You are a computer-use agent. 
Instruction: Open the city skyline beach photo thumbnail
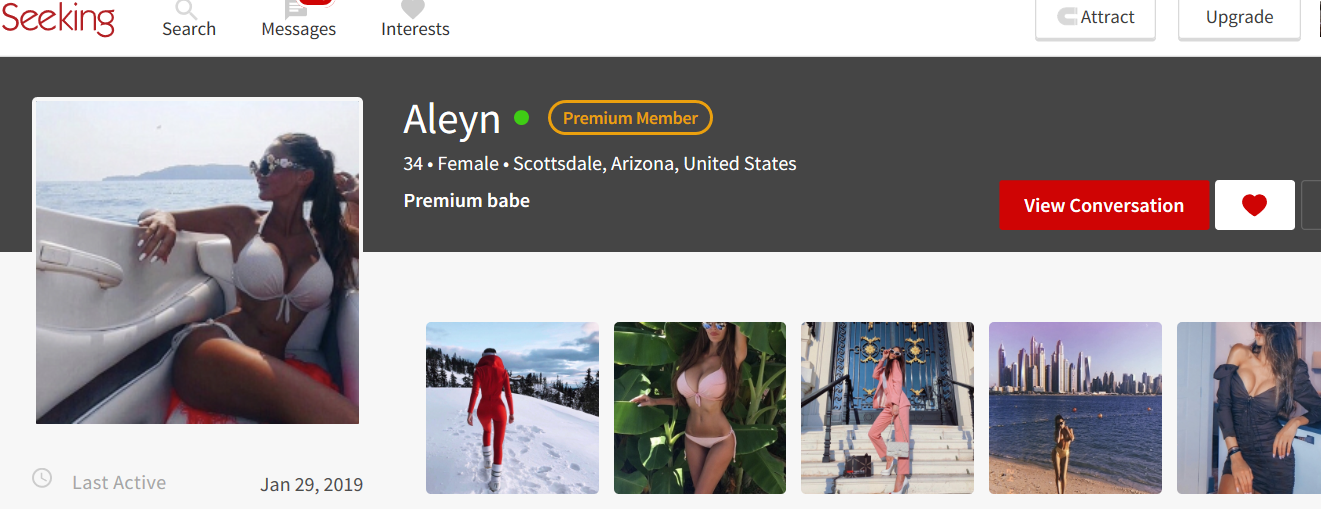coord(1075,408)
